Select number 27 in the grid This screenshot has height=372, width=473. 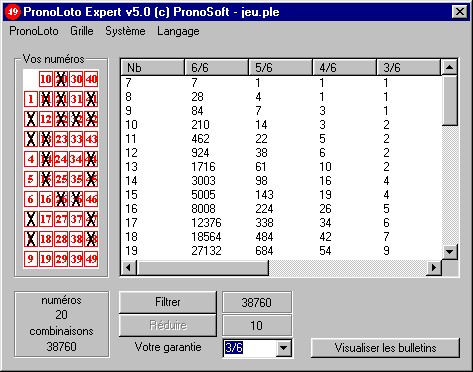click(61, 219)
